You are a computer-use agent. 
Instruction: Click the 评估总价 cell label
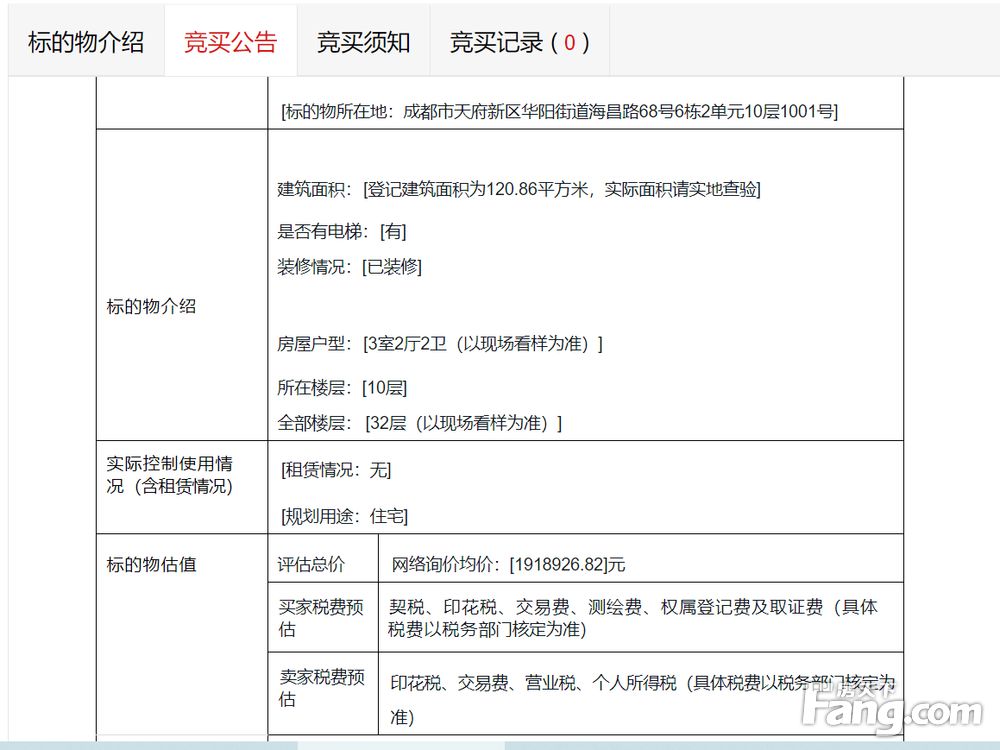(311, 564)
